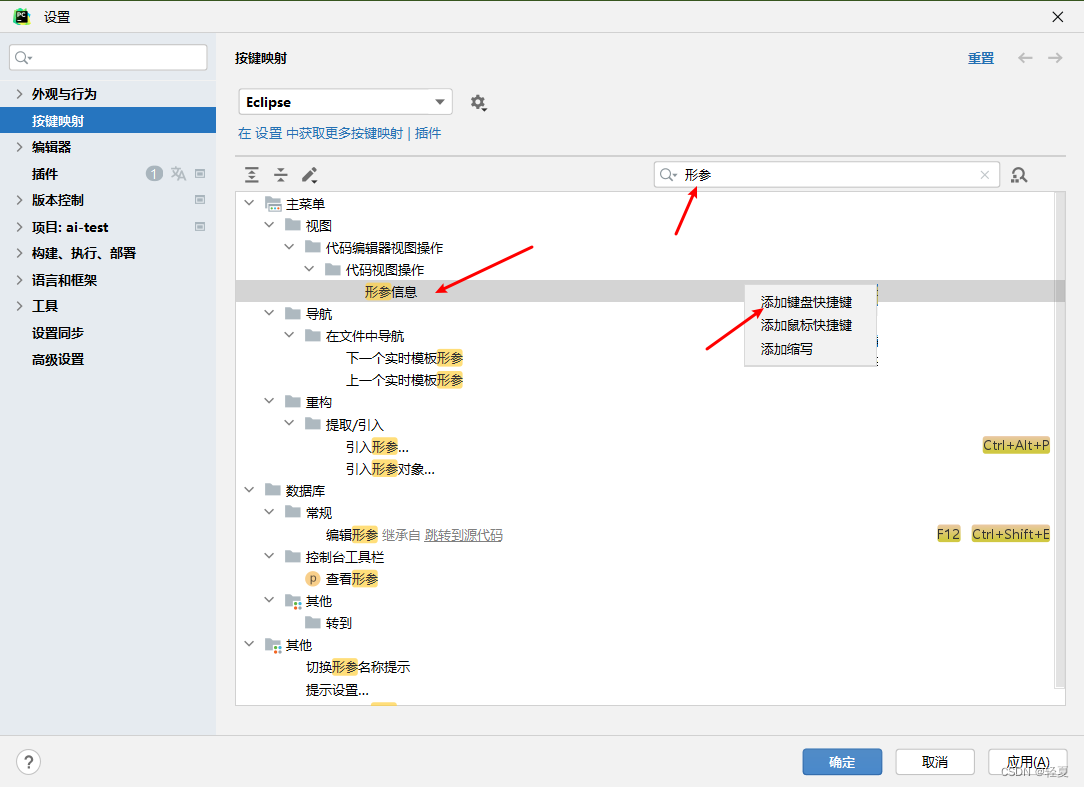The height and width of the screenshot is (787, 1084).
Task: Click the help question mark icon
Action: point(28,762)
